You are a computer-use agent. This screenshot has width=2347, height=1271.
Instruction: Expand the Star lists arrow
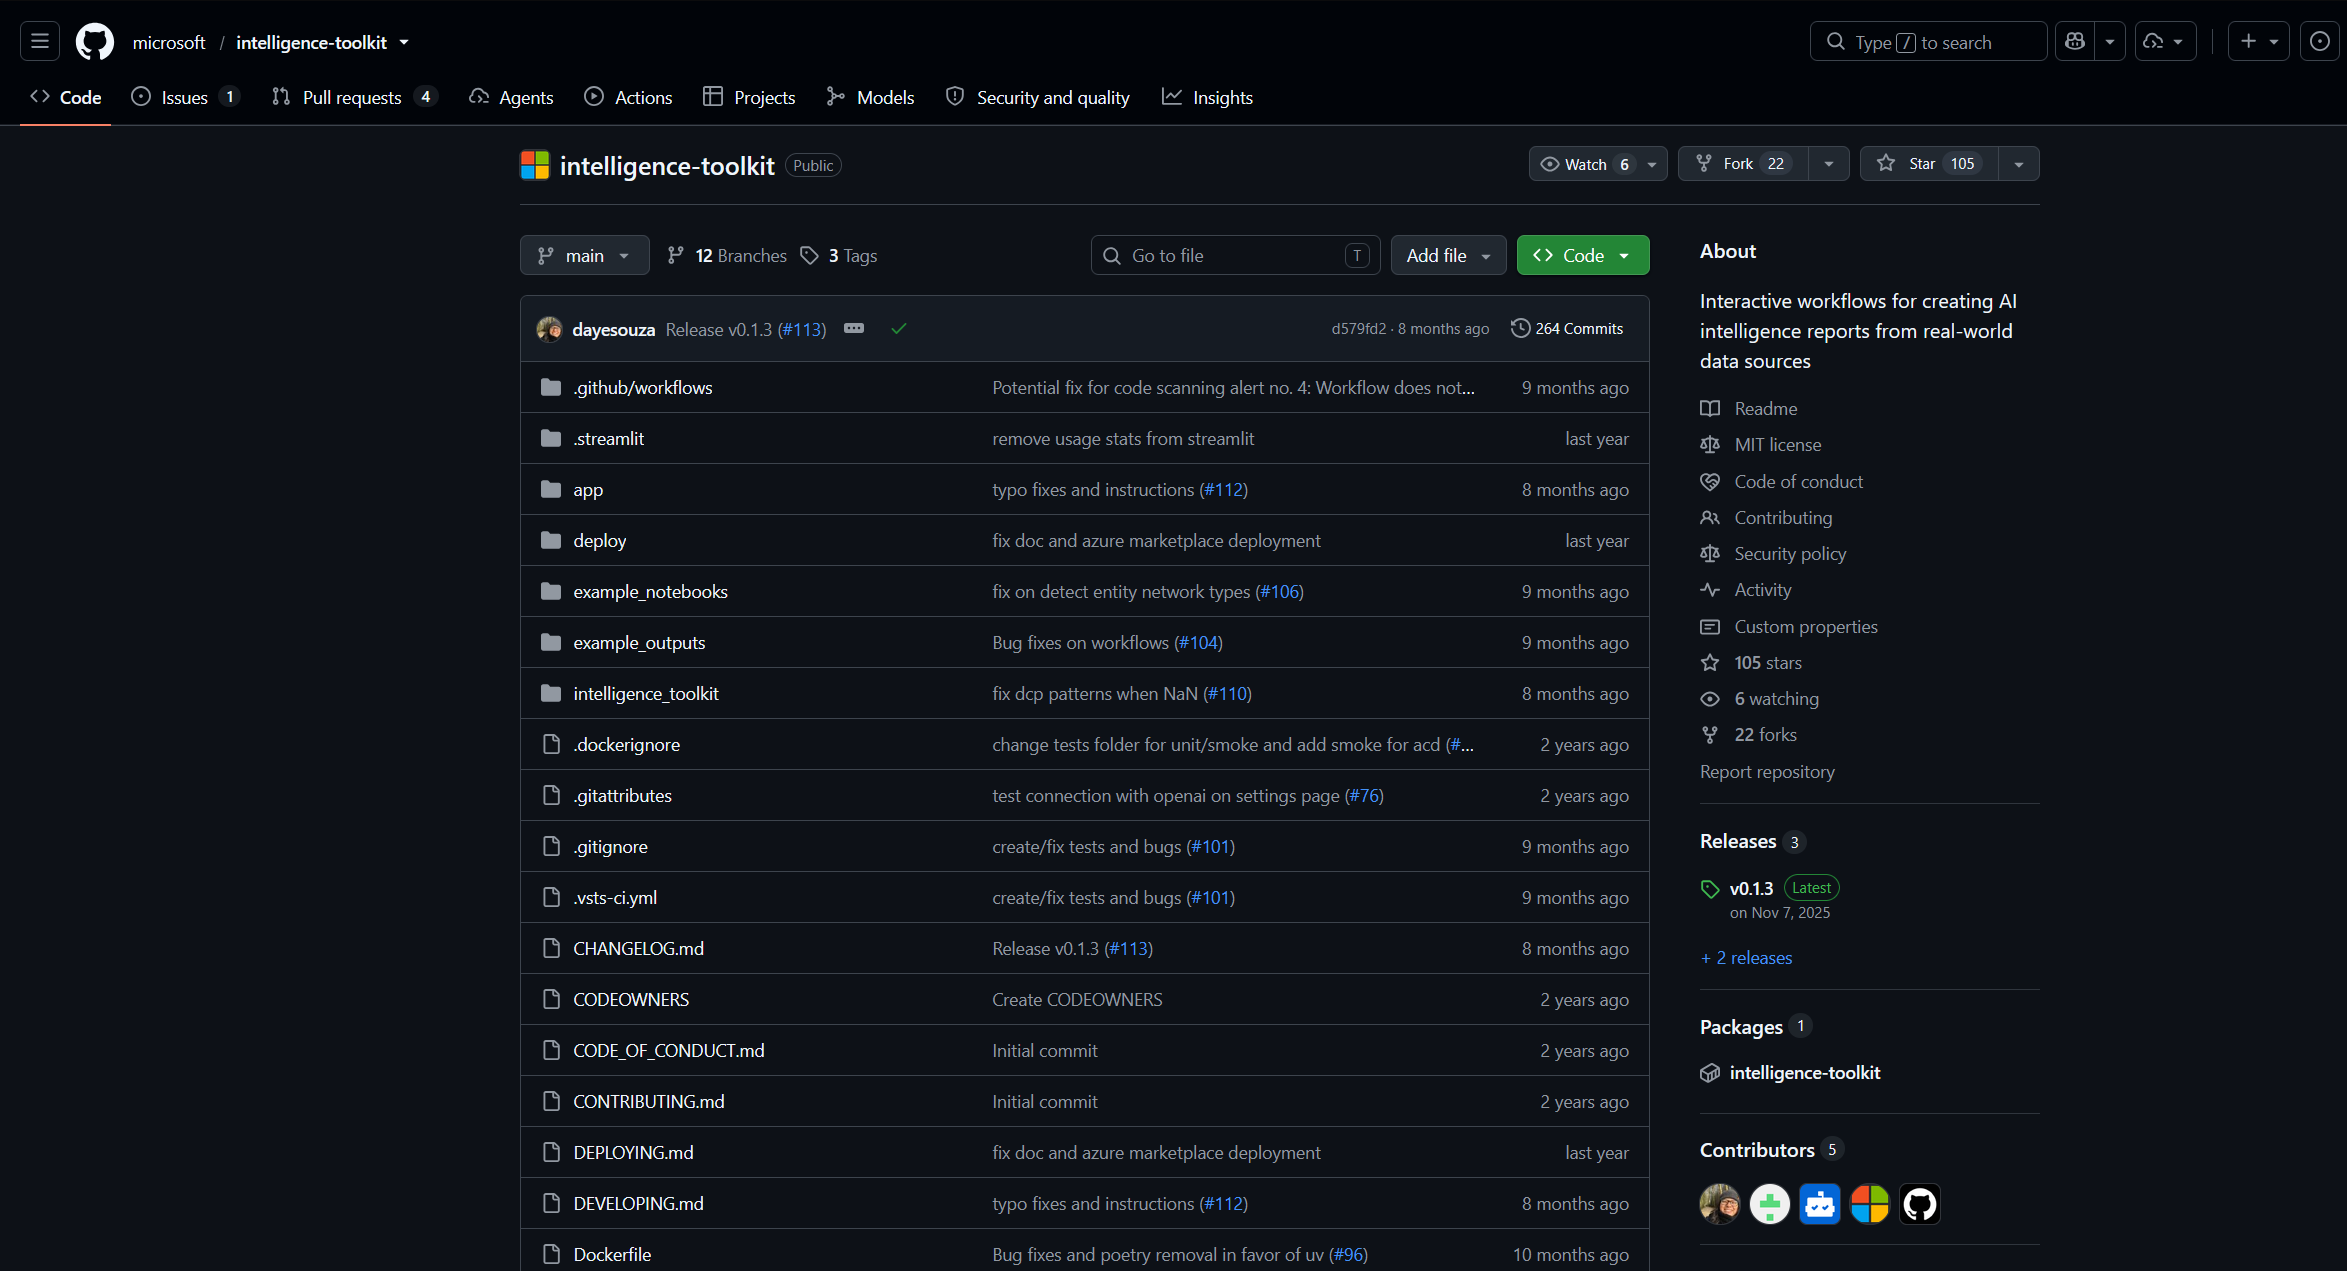(2019, 164)
